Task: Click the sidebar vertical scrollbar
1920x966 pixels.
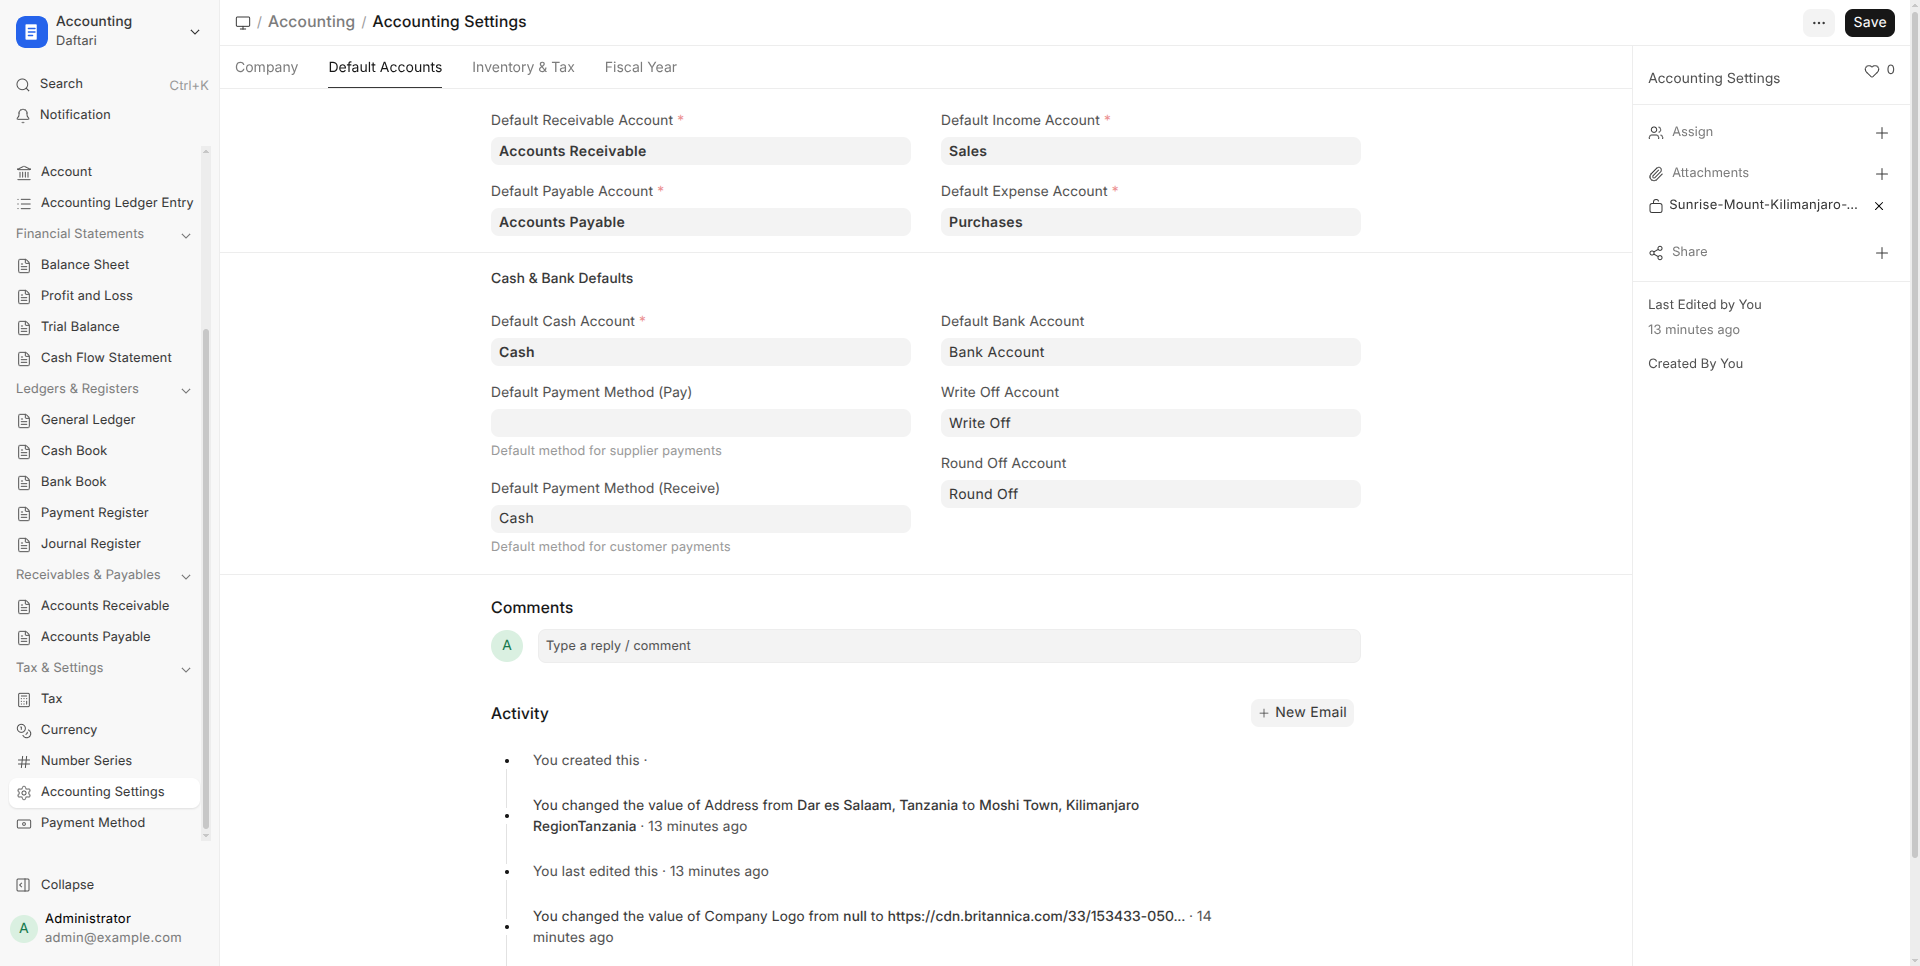Action: click(x=206, y=580)
